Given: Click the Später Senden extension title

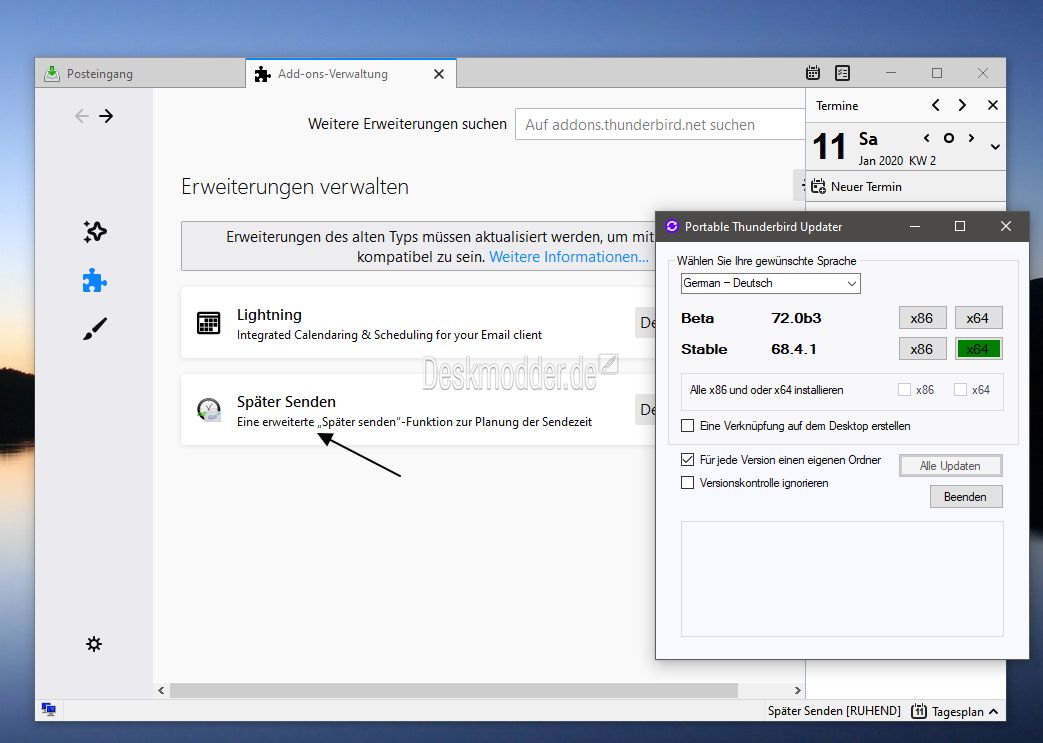Looking at the screenshot, I should (286, 402).
